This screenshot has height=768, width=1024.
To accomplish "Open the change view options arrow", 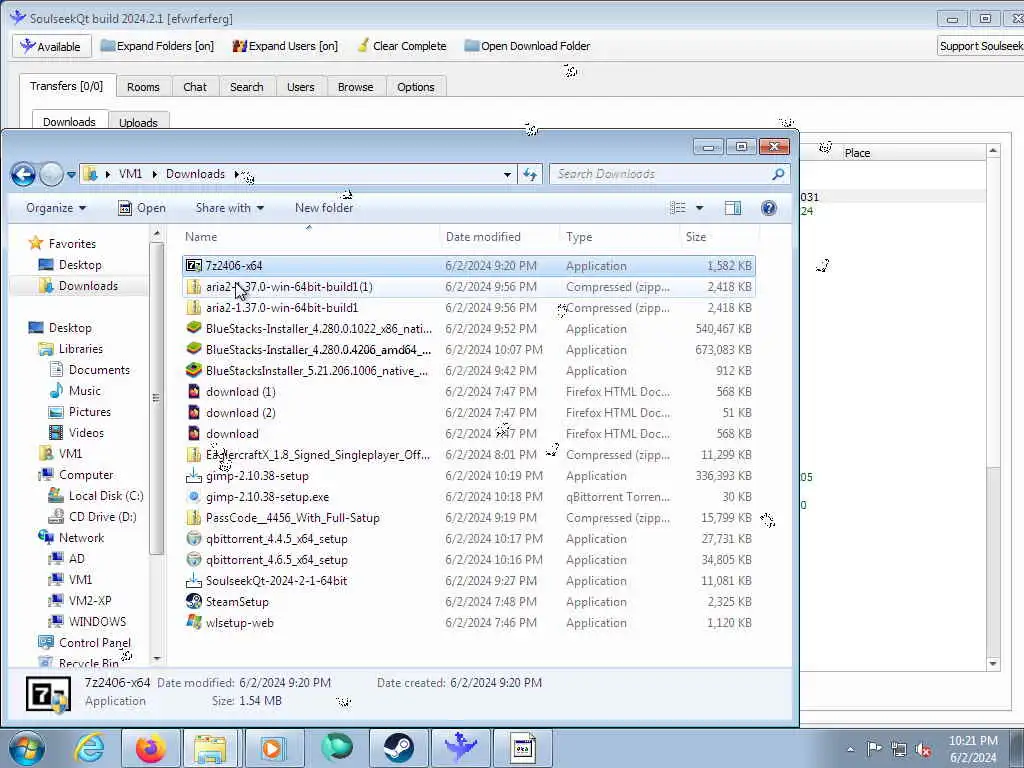I will 699,208.
